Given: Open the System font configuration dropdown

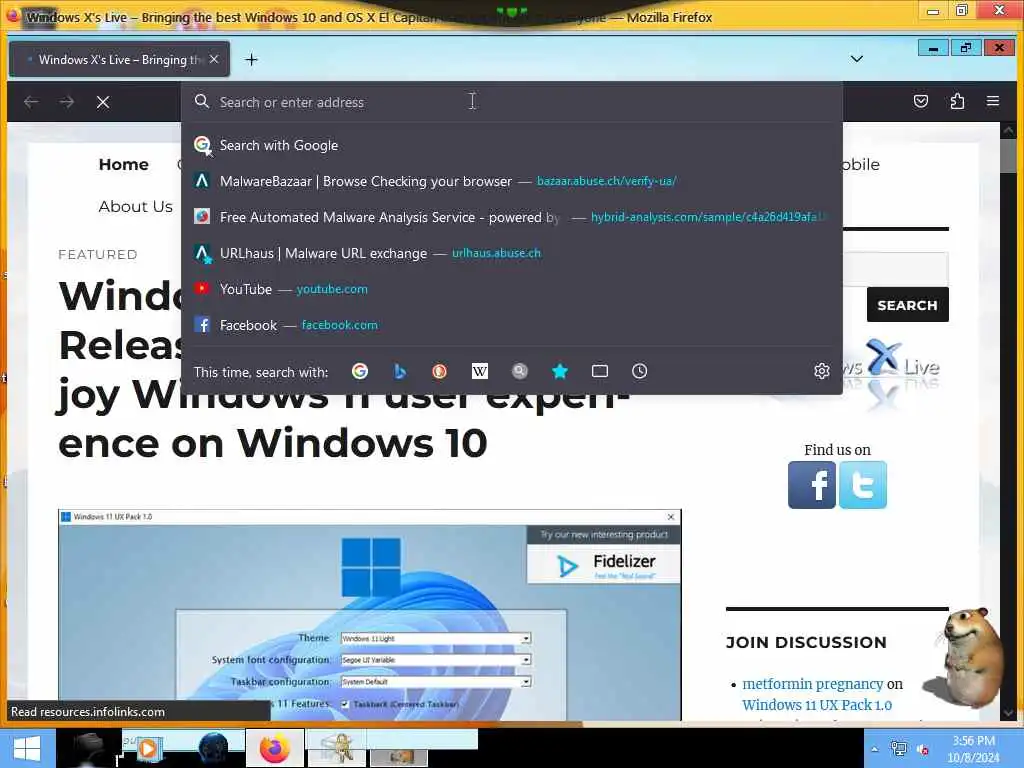Looking at the screenshot, I should 436,660.
